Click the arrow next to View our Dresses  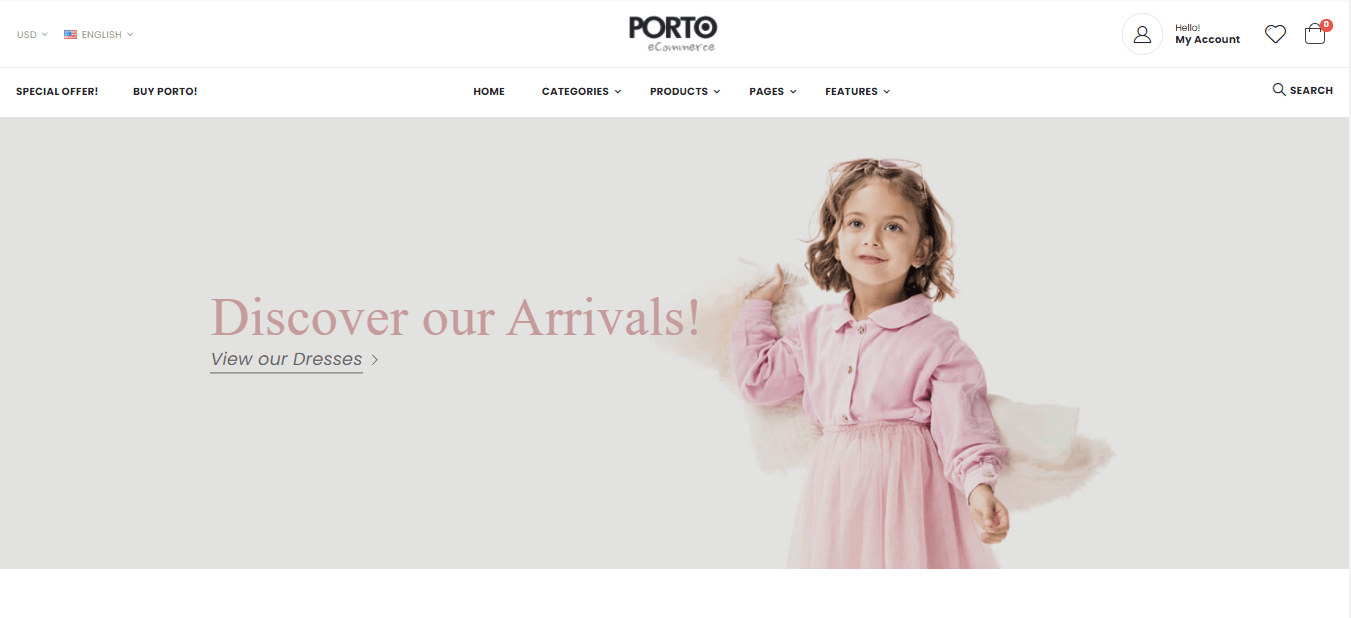click(375, 360)
